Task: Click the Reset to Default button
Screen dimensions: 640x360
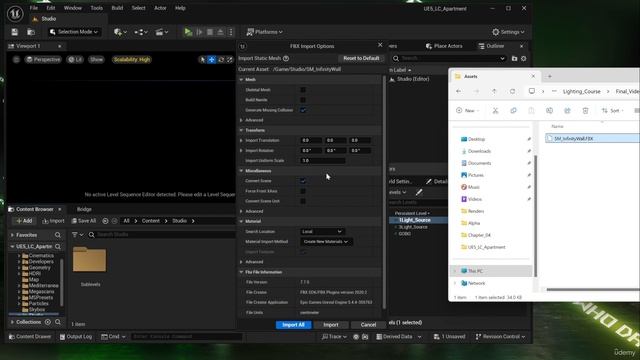Action: pyautogui.click(x=361, y=58)
